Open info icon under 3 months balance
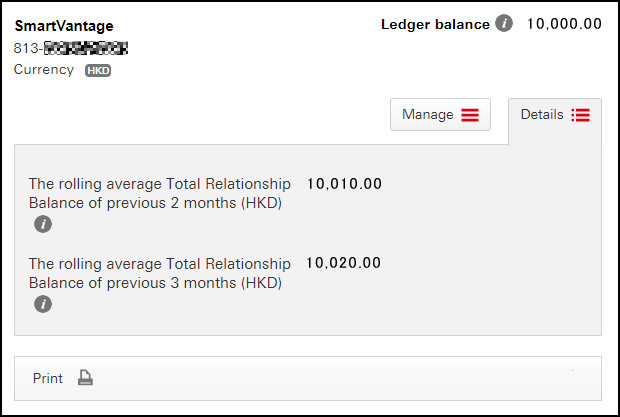Image resolution: width=620 pixels, height=417 pixels. [x=43, y=304]
